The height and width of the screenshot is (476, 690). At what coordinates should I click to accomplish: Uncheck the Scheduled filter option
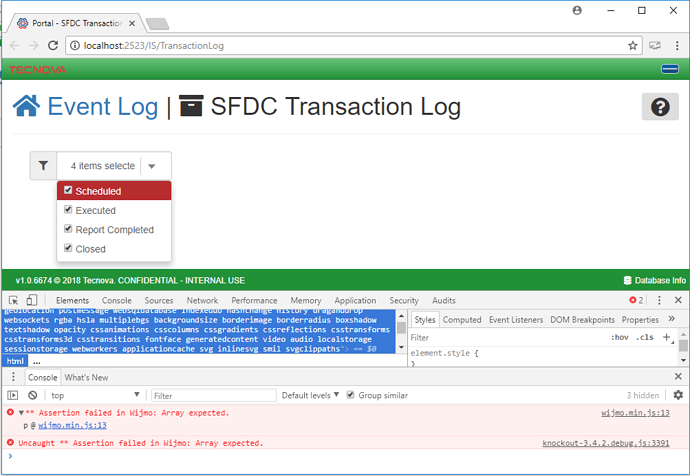(x=68, y=191)
